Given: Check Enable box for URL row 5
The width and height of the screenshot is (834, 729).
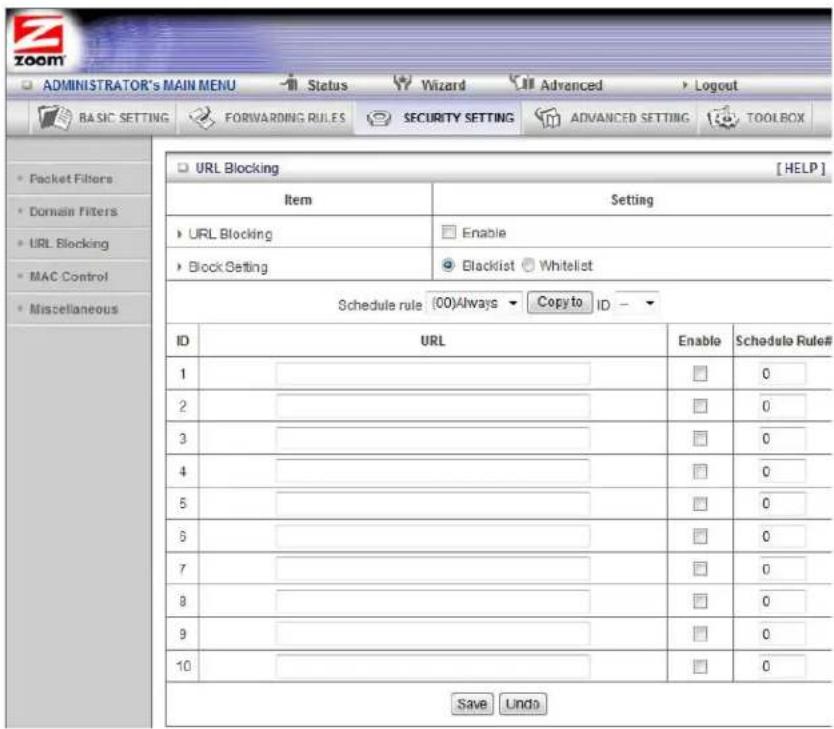Looking at the screenshot, I should click(x=700, y=504).
